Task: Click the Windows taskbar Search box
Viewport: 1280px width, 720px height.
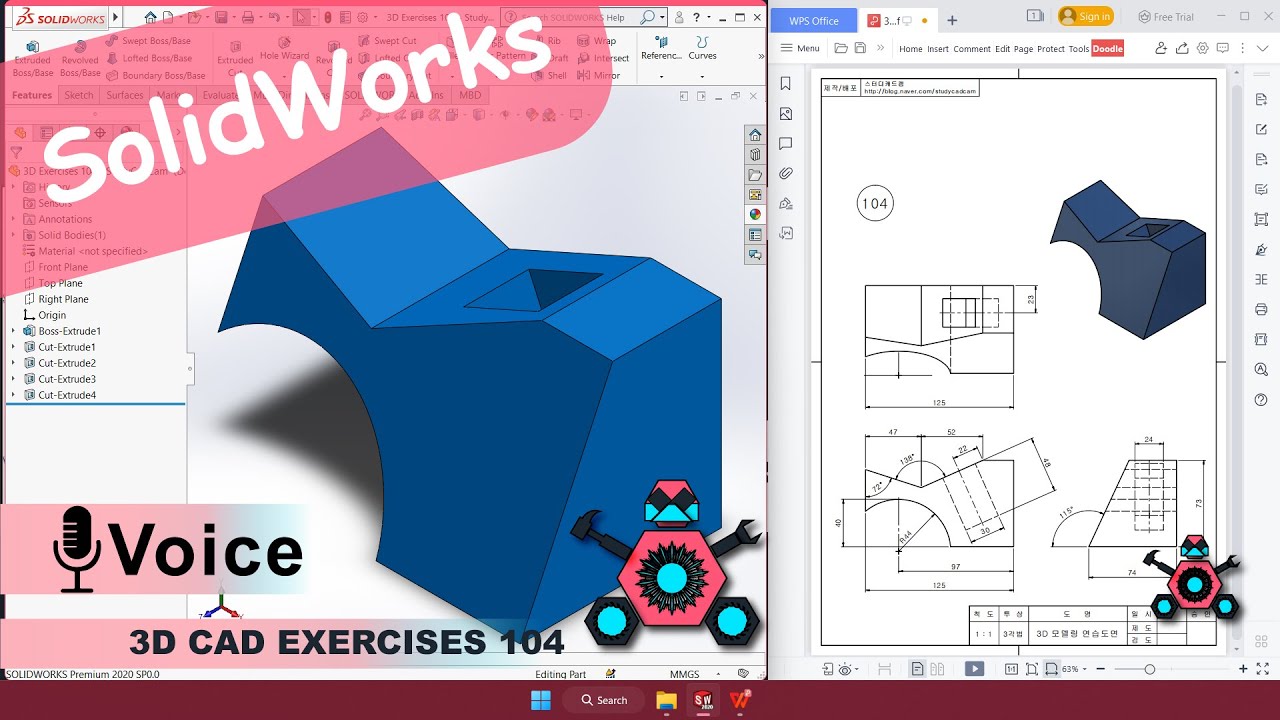Action: coord(603,700)
